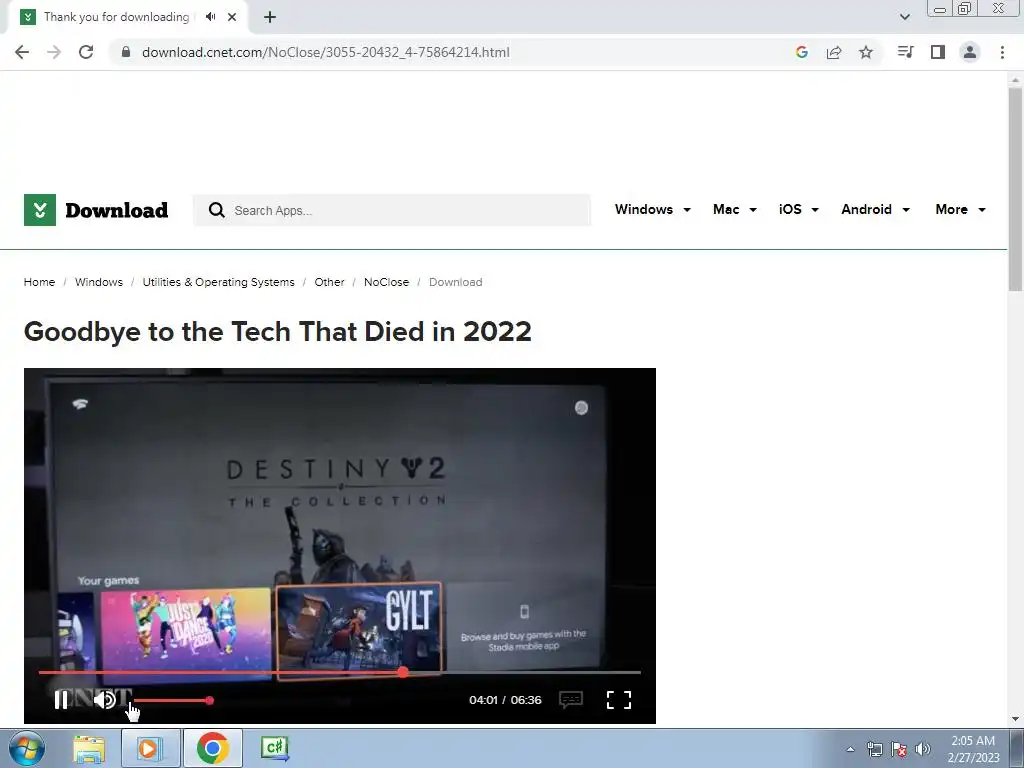1024x768 pixels.
Task: Expand the iOS menu
Action: 799,210
